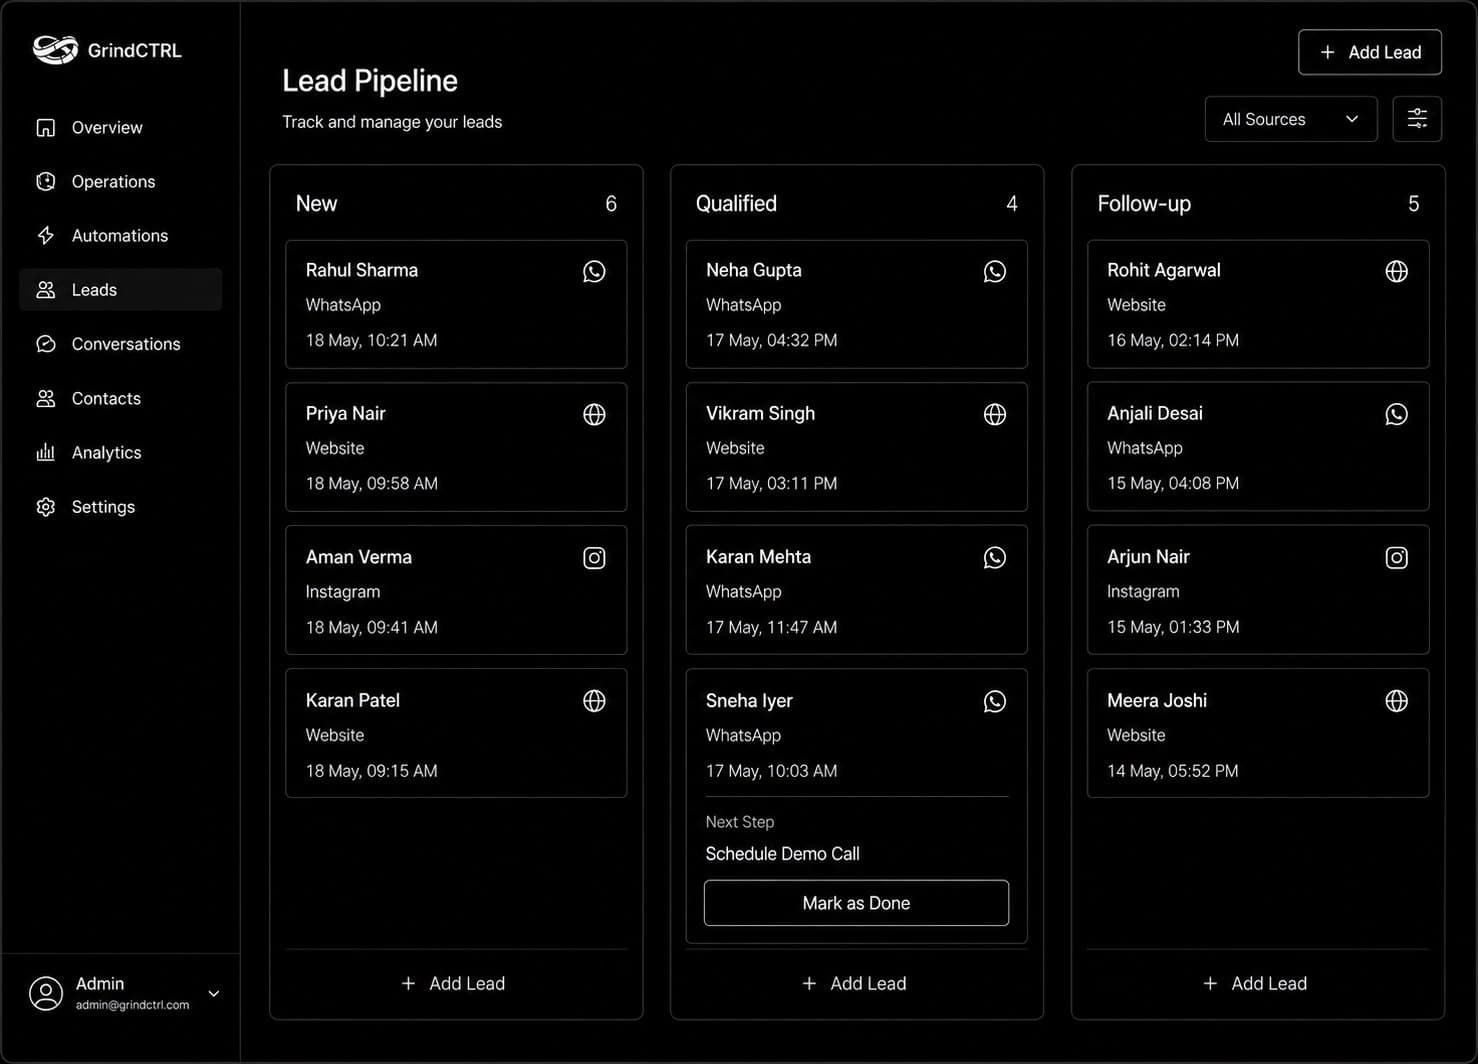Open Settings from its gear icon
The height and width of the screenshot is (1064, 1478).
46,507
